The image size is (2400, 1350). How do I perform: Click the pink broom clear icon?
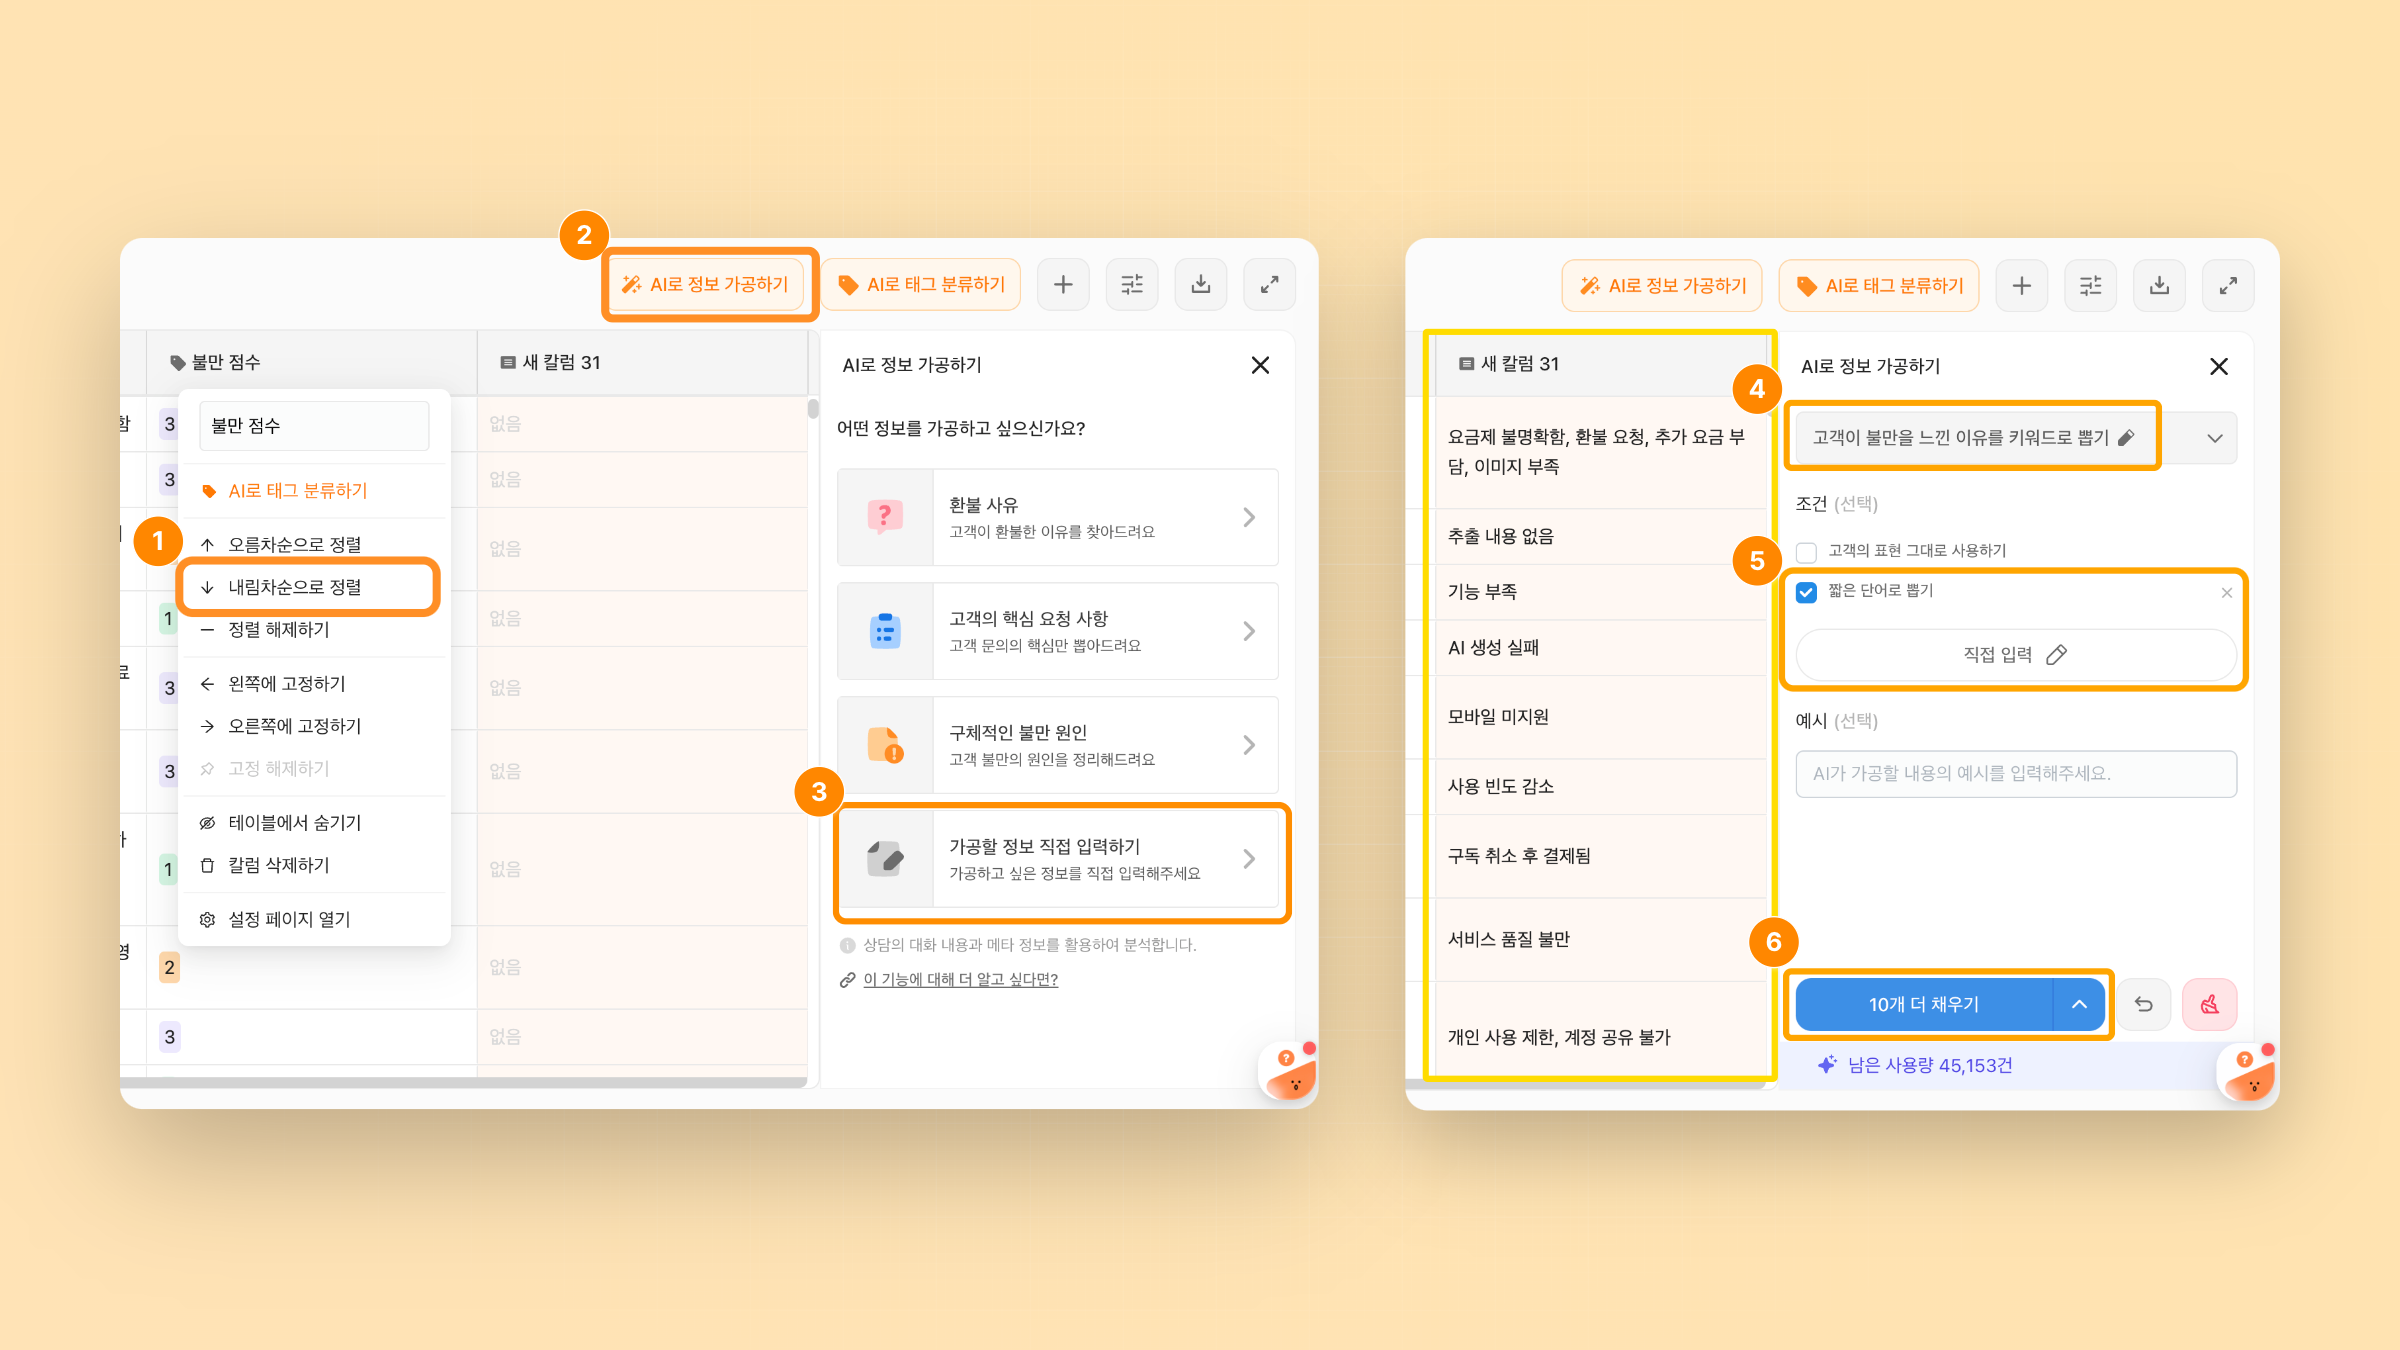click(x=2210, y=1004)
